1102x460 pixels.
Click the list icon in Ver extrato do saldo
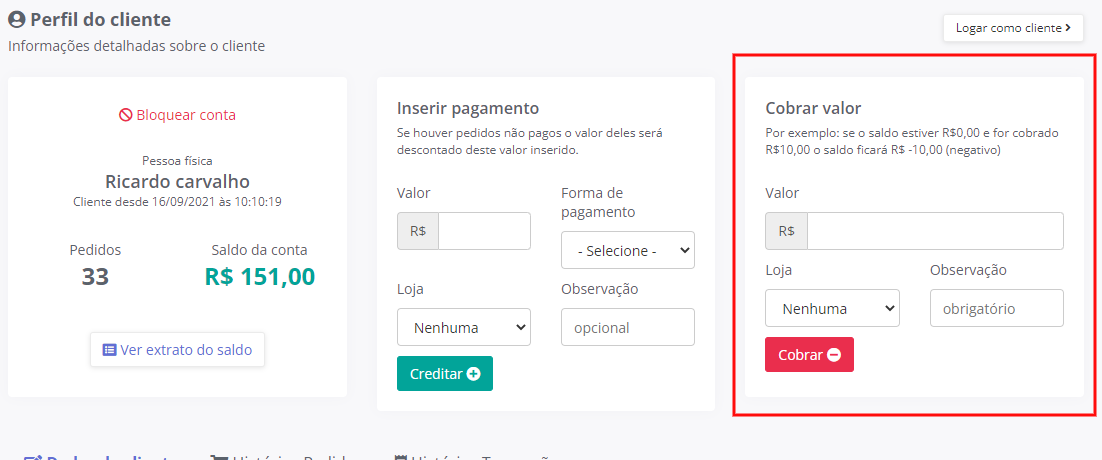click(x=110, y=350)
